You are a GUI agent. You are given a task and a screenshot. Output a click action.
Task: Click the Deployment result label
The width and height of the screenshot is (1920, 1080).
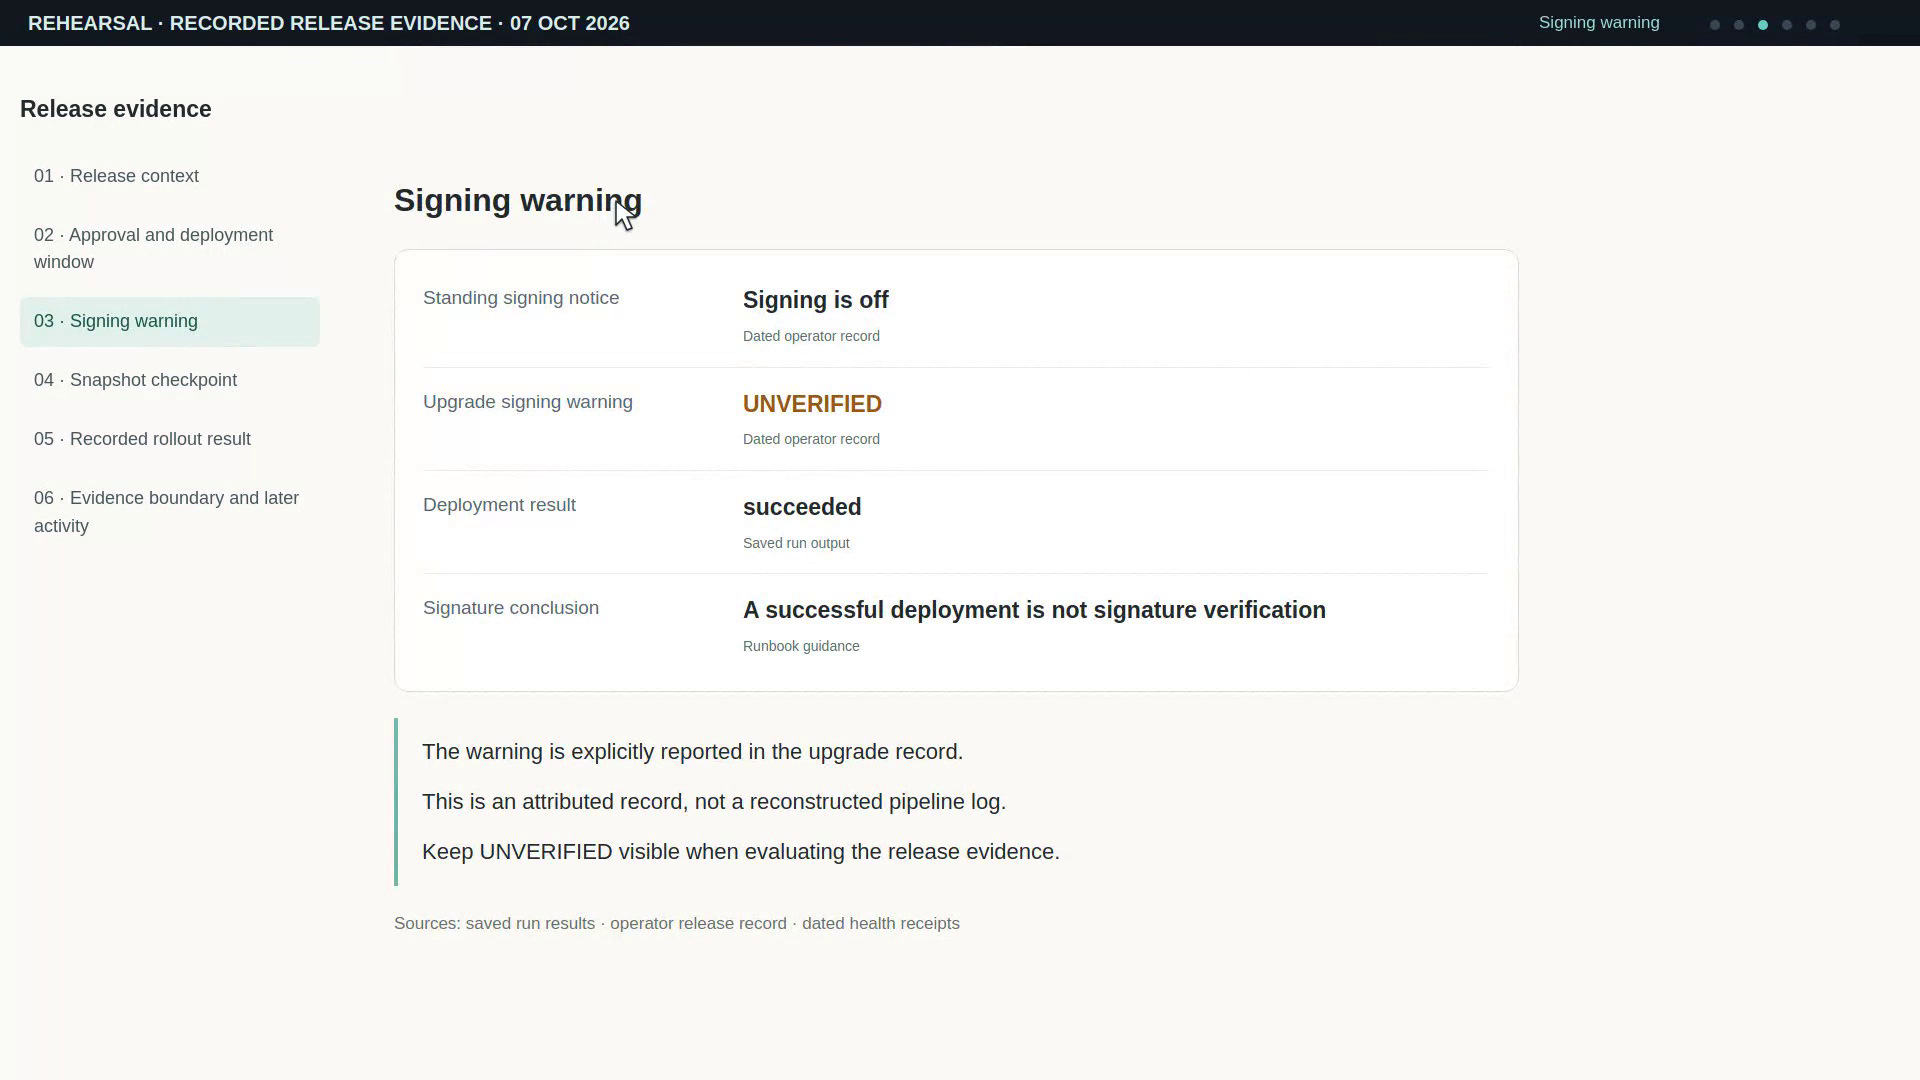[x=499, y=505]
